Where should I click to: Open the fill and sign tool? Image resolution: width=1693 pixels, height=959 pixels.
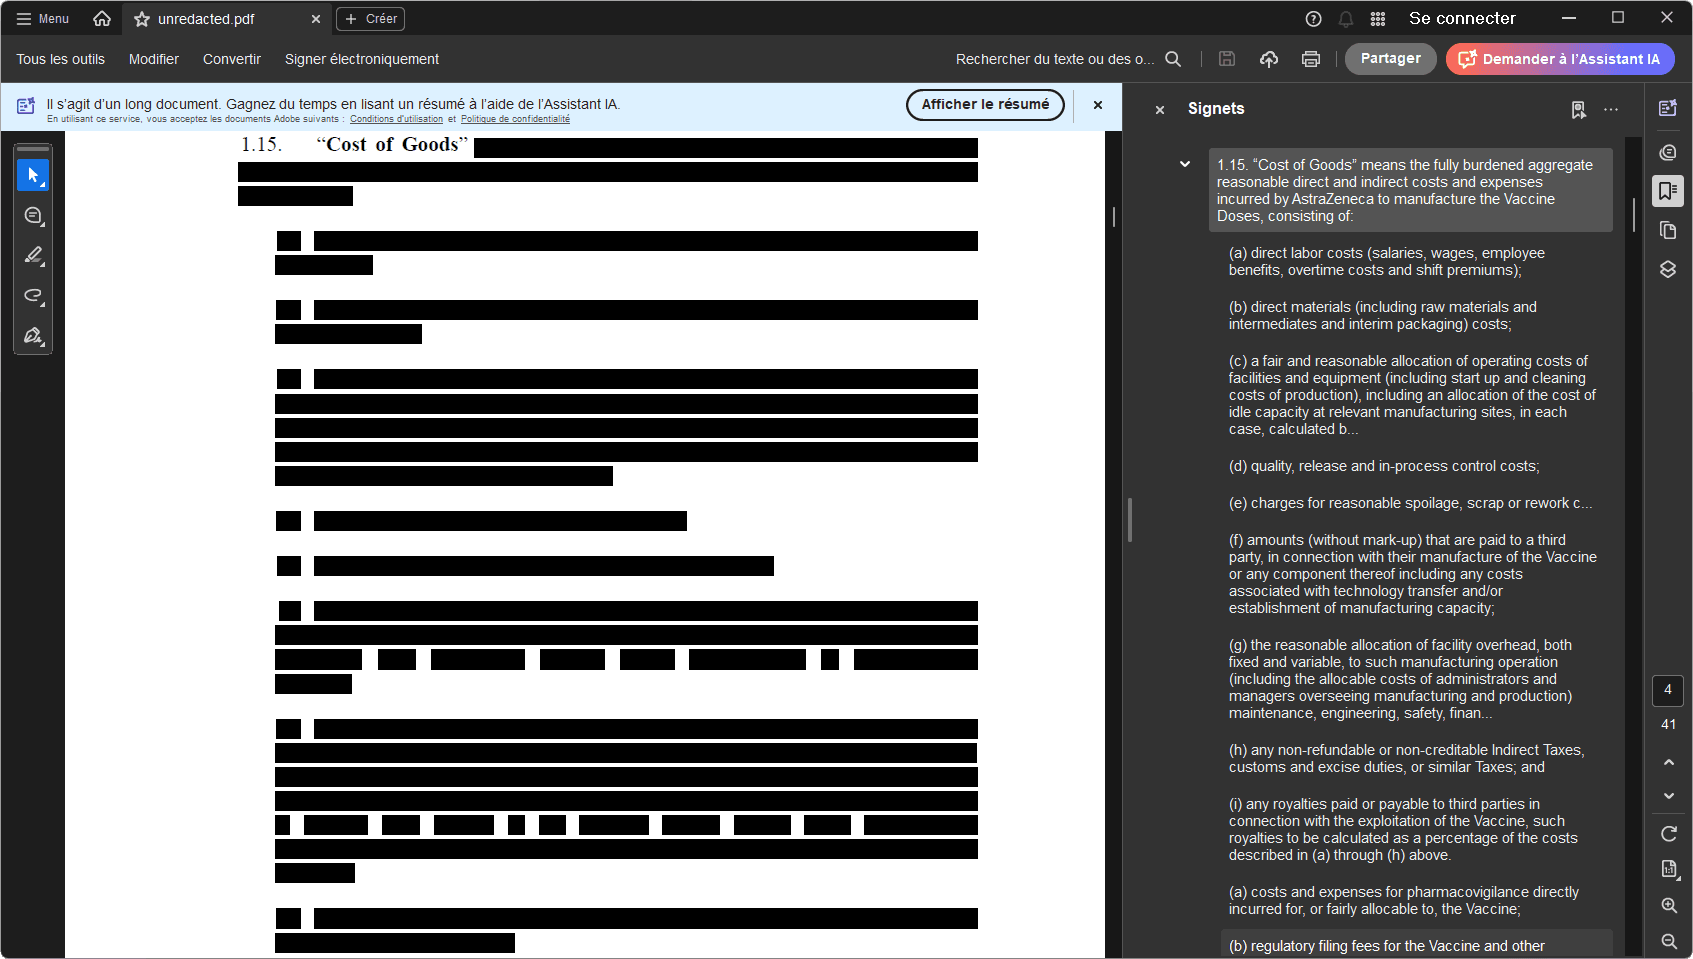[33, 336]
